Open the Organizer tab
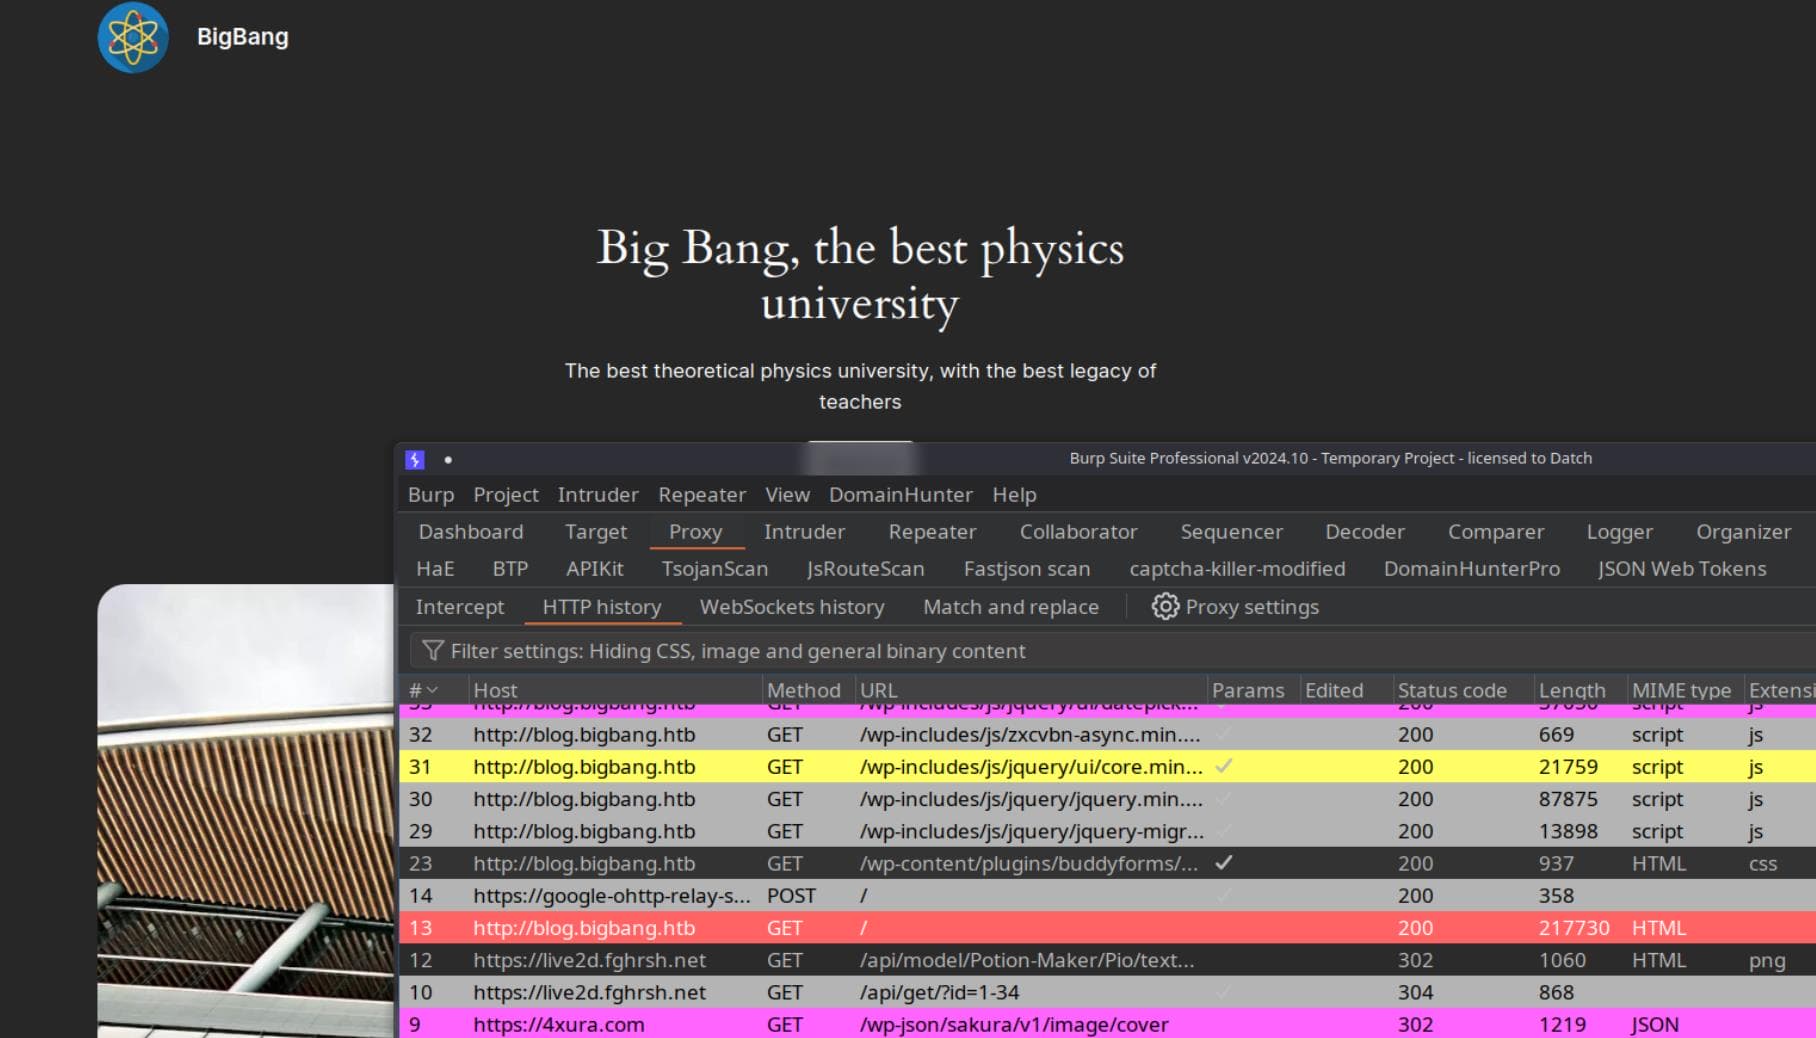The width and height of the screenshot is (1816, 1038). 1744,532
